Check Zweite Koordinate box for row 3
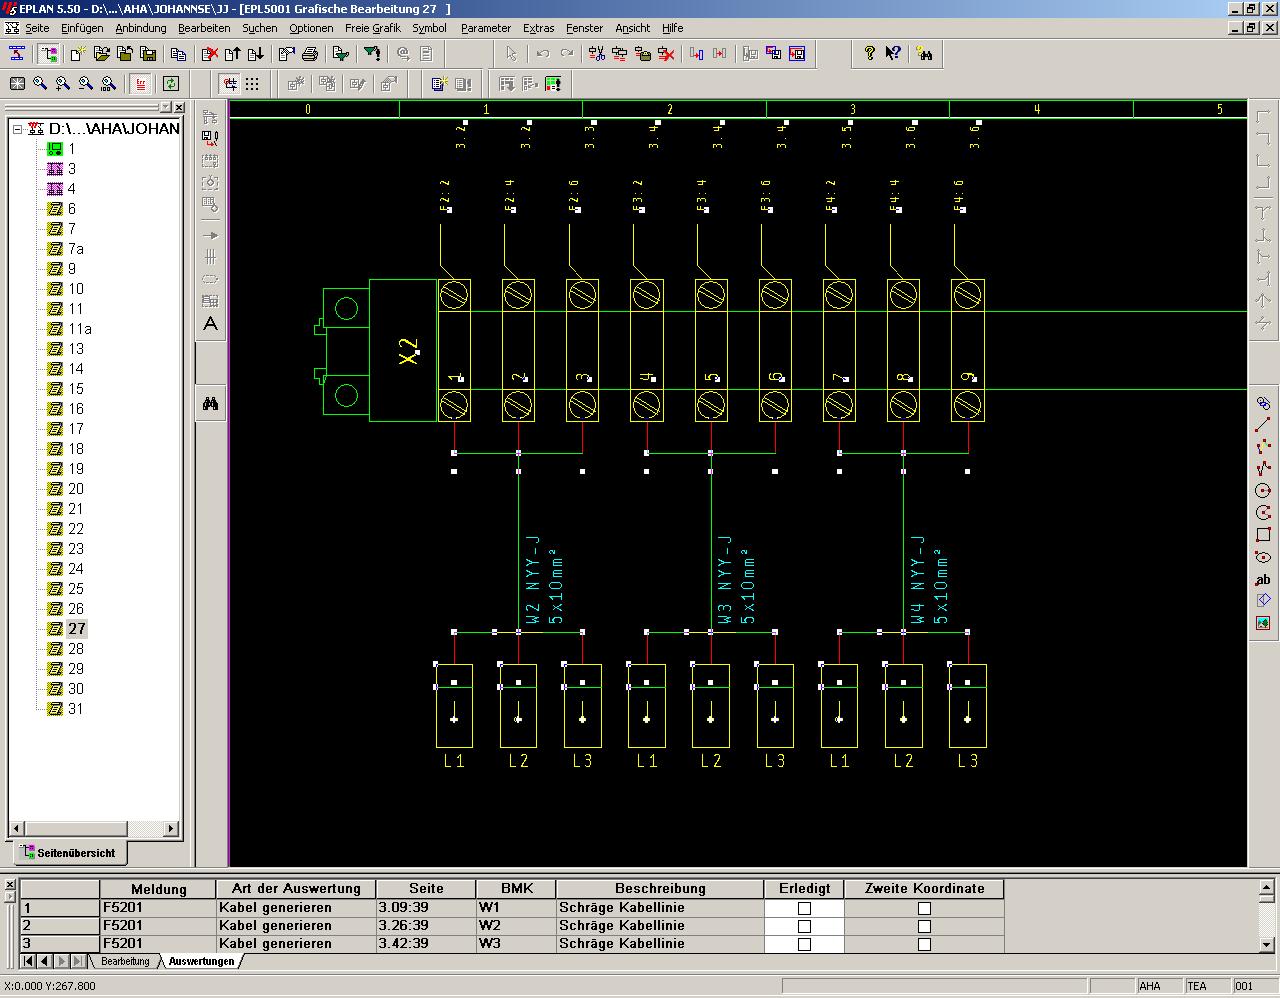 (924, 944)
